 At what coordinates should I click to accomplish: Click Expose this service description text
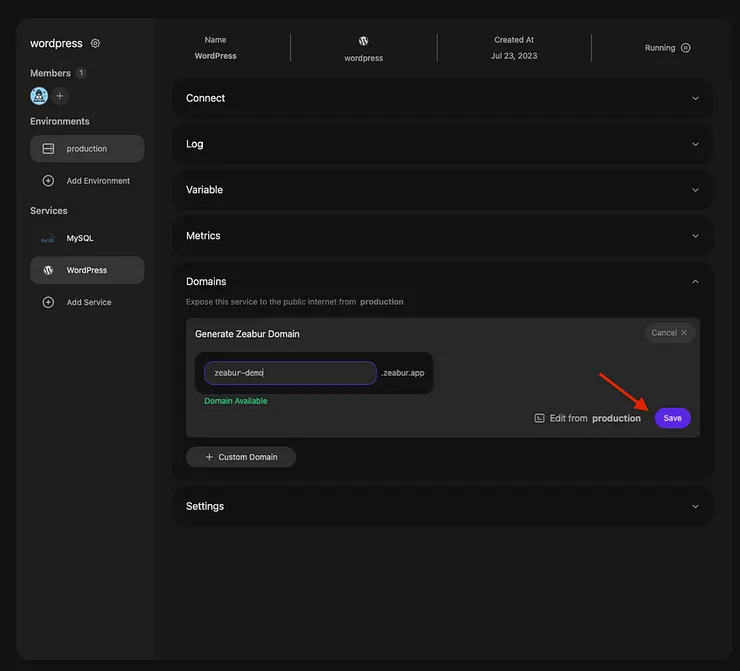click(294, 302)
